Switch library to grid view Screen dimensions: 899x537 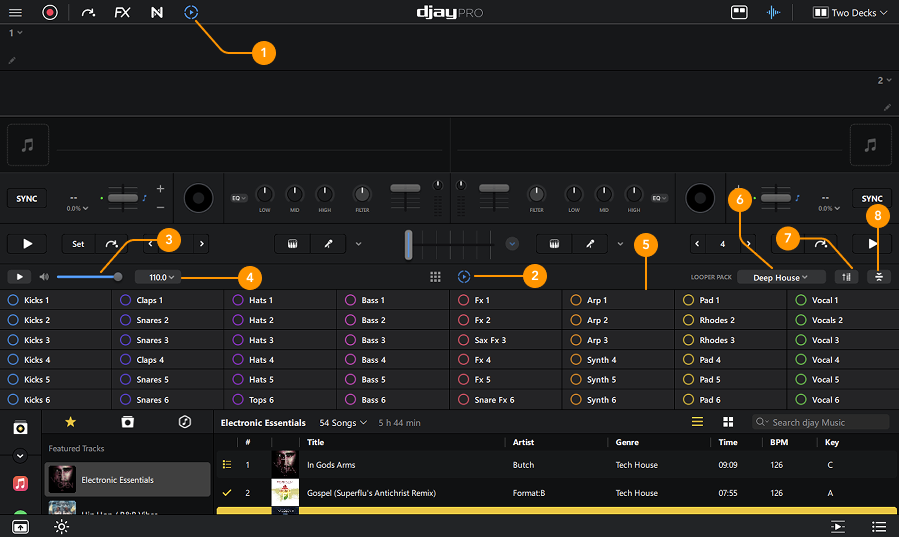728,423
